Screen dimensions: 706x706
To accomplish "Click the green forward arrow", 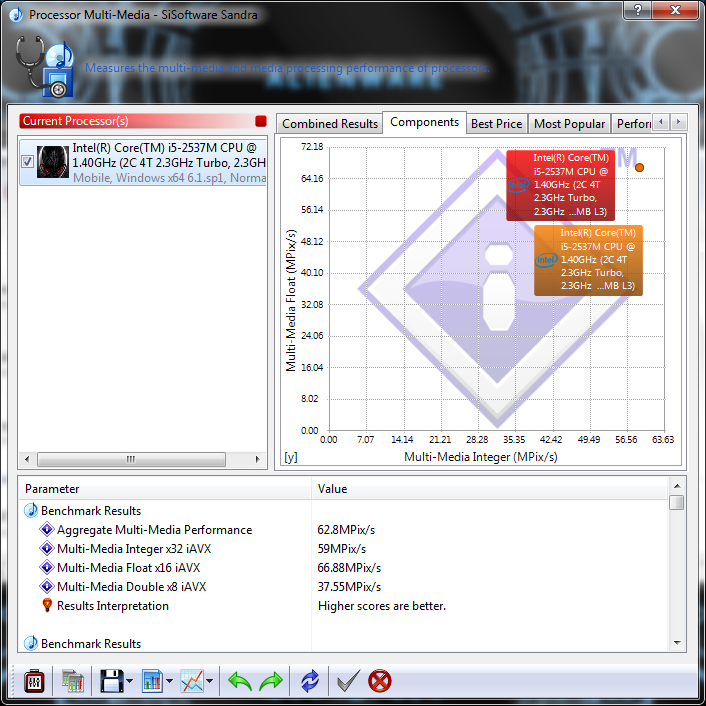I will 271,681.
